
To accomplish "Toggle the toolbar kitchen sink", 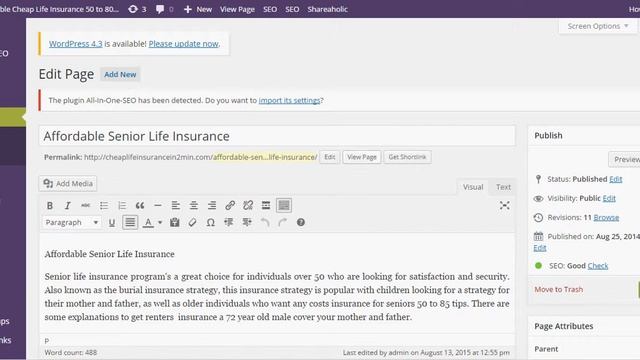I will [x=284, y=205].
